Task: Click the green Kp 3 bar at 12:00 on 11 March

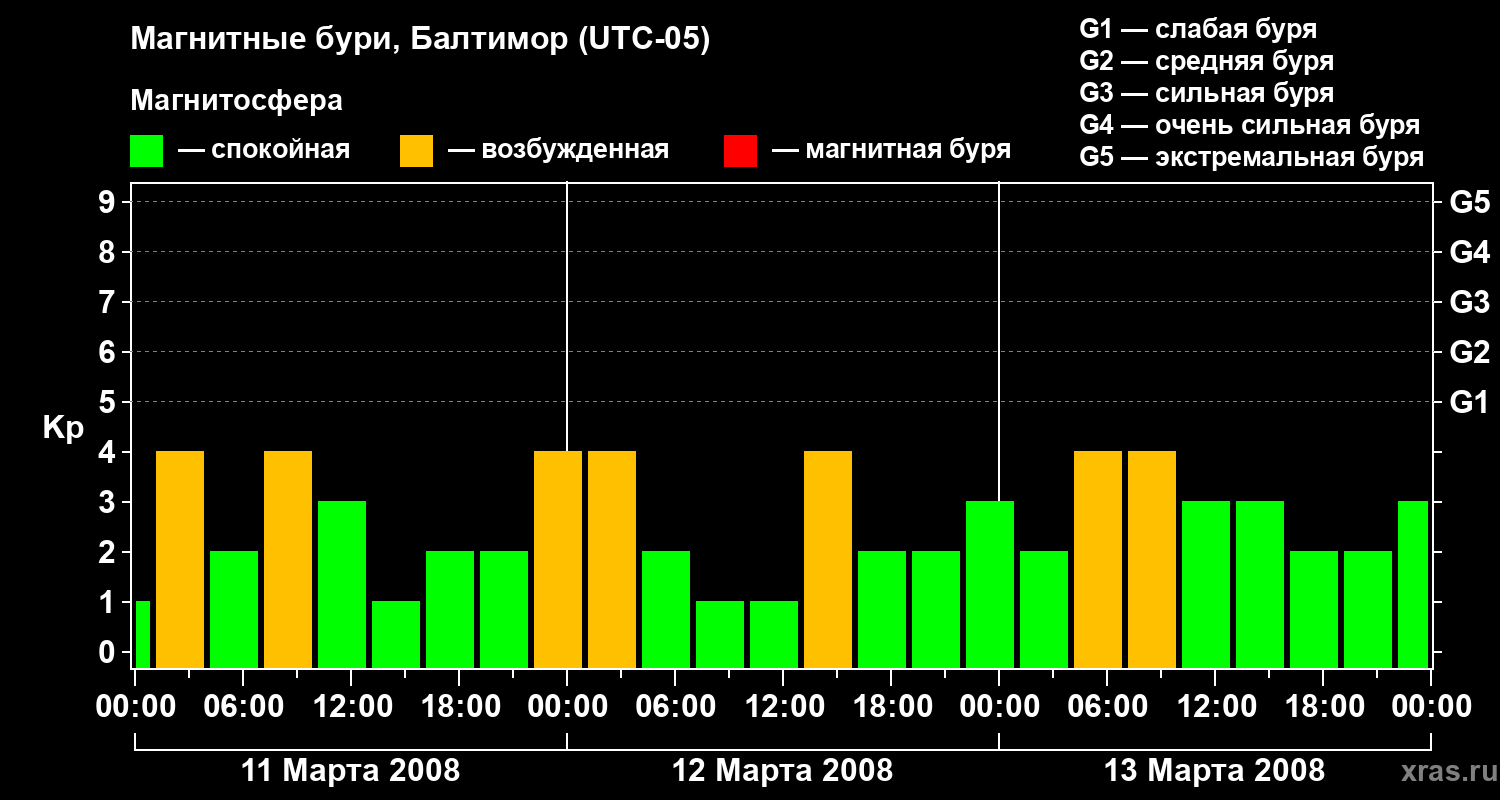Action: (x=342, y=584)
